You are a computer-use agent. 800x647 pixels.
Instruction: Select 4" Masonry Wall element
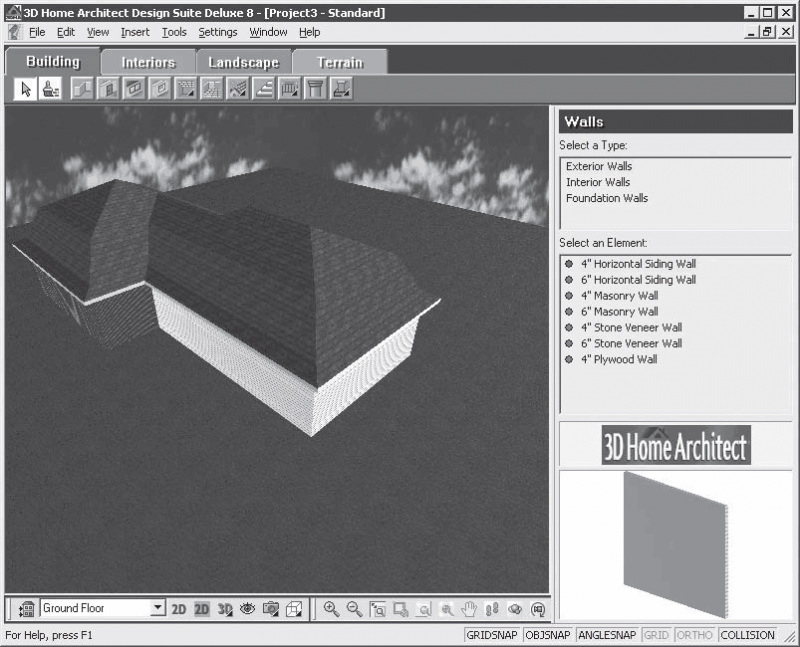point(619,296)
